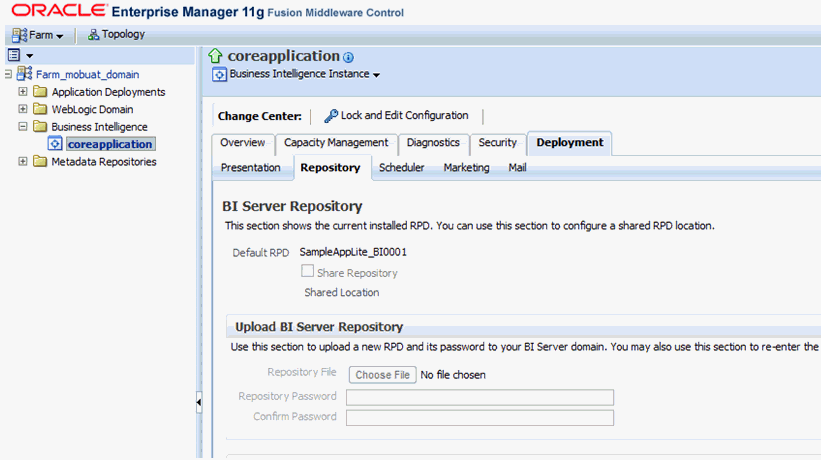Click the Metadata Repositories folder icon
This screenshot has width=821, height=460.
coord(40,161)
